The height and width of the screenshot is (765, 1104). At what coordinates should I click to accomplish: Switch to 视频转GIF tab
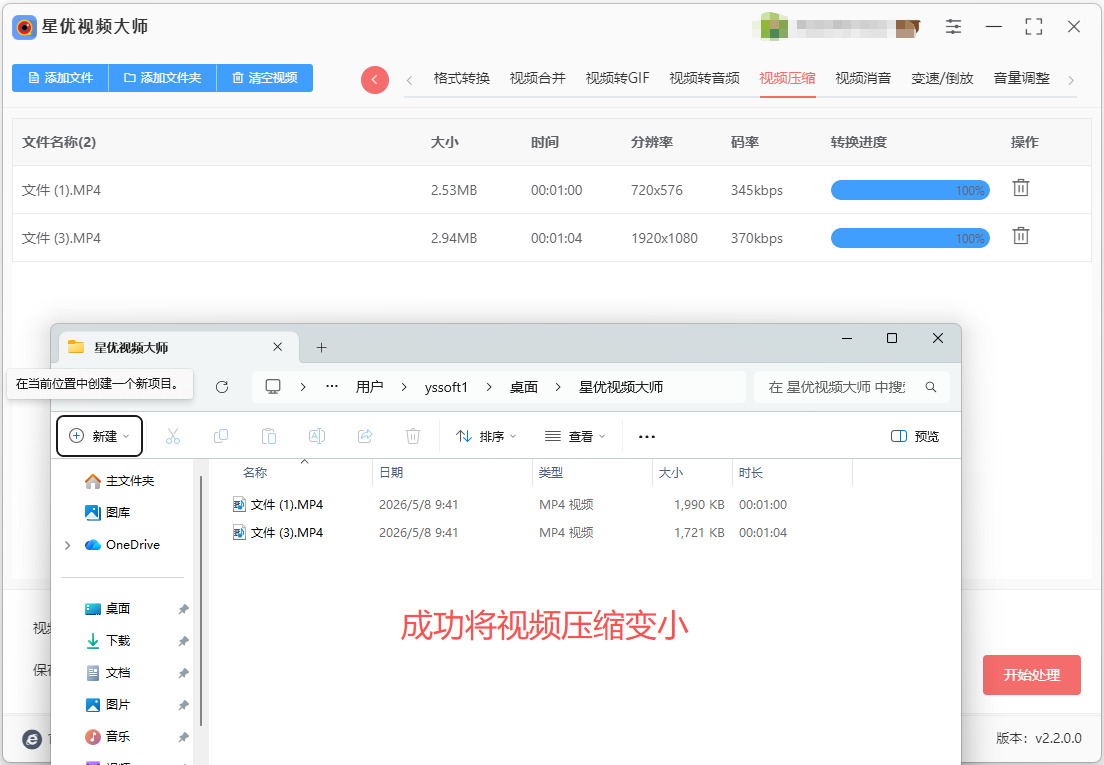coord(617,78)
